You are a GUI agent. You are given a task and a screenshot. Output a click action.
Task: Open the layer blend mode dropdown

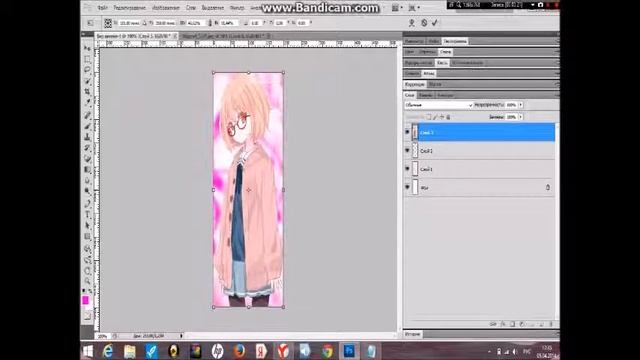click(439, 105)
